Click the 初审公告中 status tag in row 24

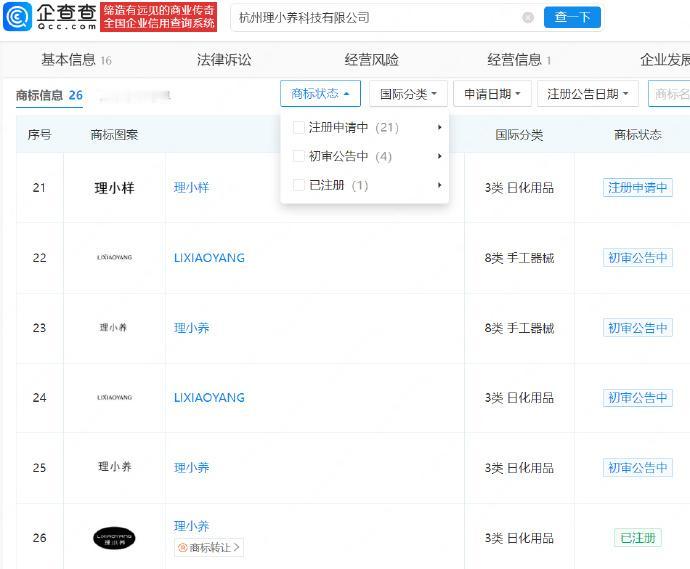638,398
